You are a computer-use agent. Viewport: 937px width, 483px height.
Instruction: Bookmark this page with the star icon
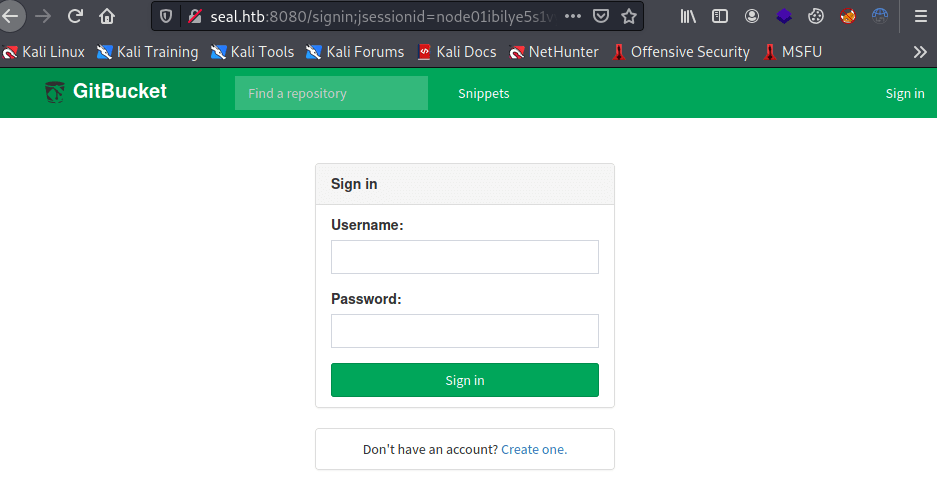629,16
